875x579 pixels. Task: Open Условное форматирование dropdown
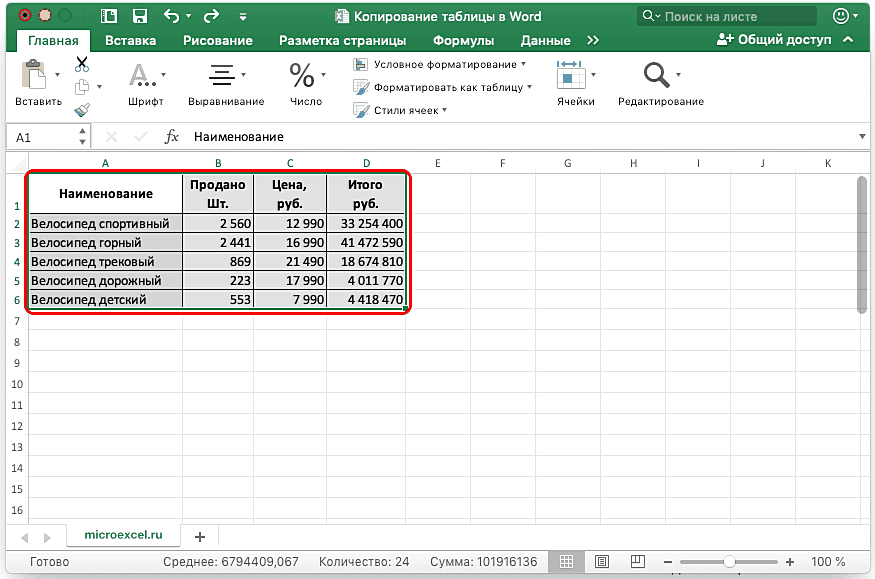[440, 65]
